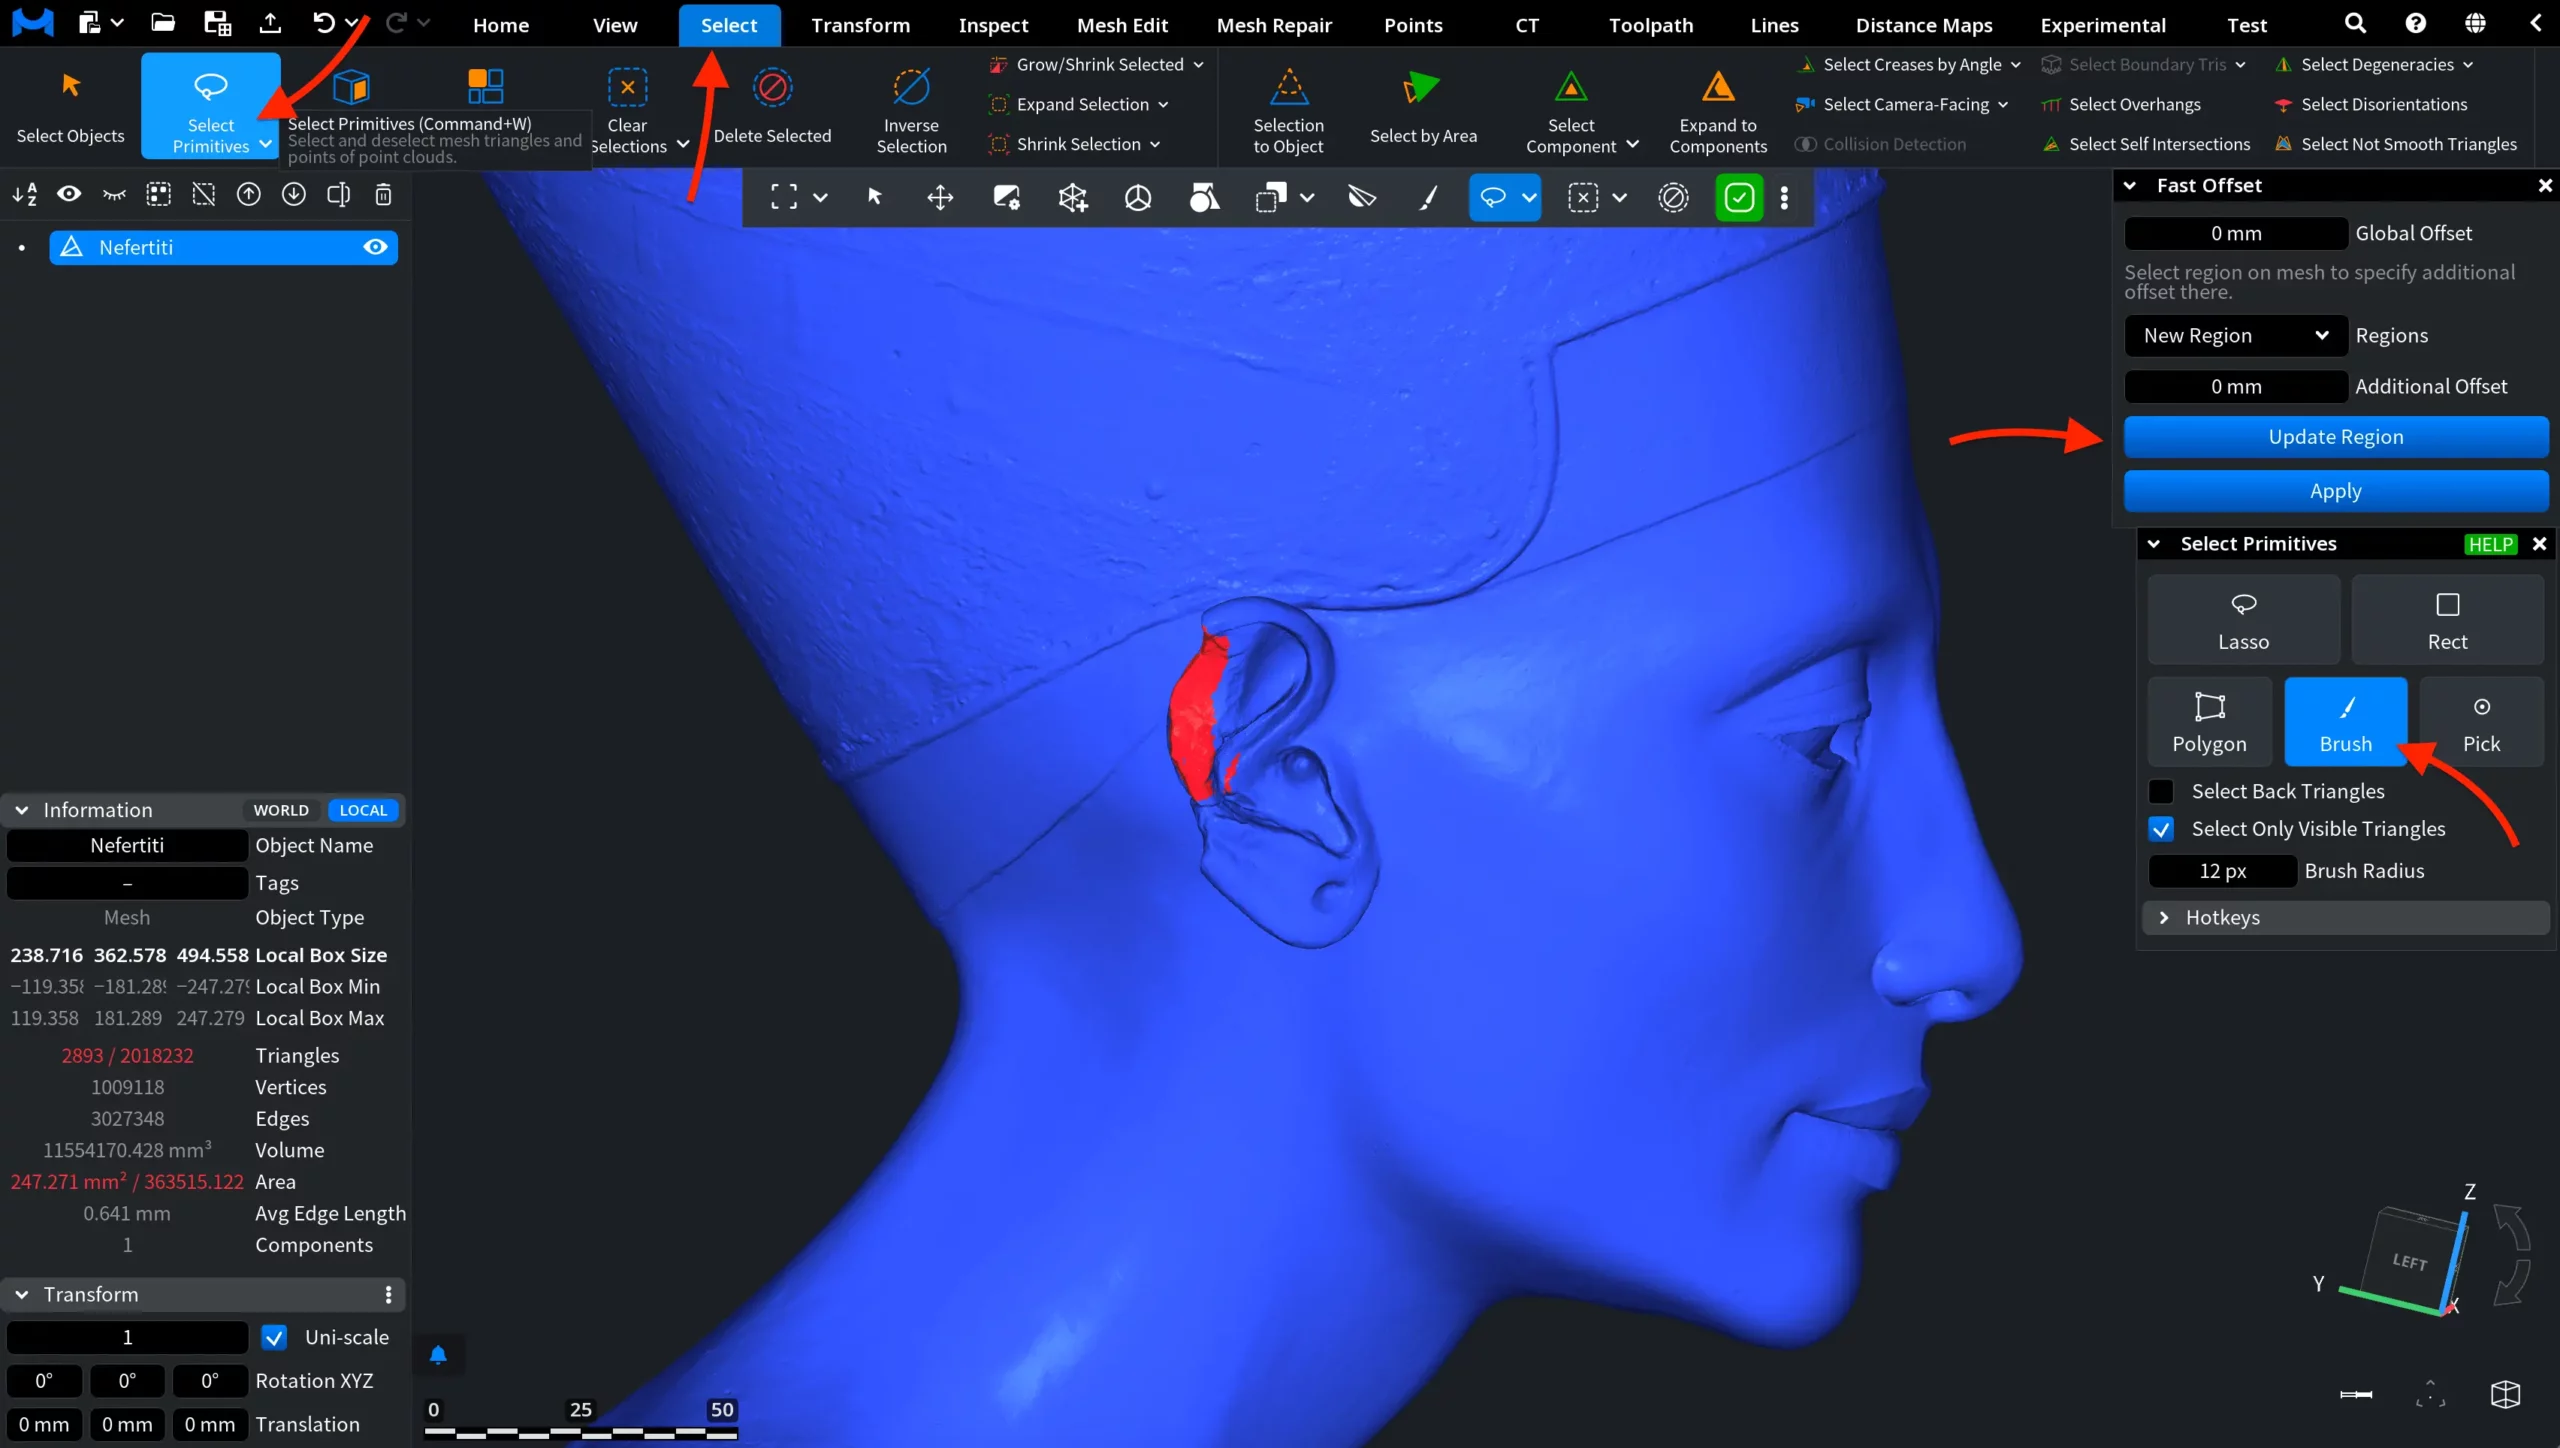This screenshot has width=2560, height=1448.
Task: Toggle the Uni-scale checkbox
Action: (x=274, y=1337)
